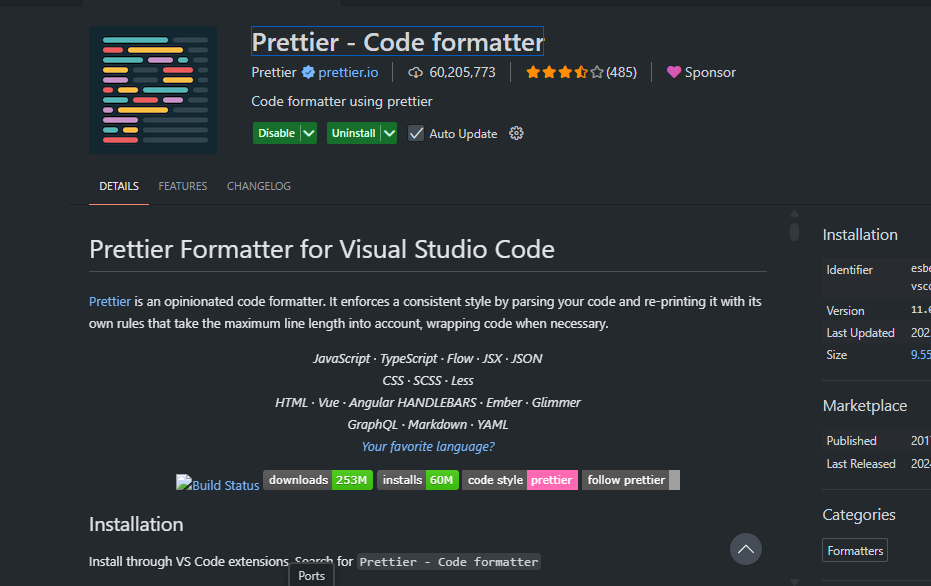Image resolution: width=931 pixels, height=586 pixels.
Task: Select the Formatters category tag
Action: [855, 550]
